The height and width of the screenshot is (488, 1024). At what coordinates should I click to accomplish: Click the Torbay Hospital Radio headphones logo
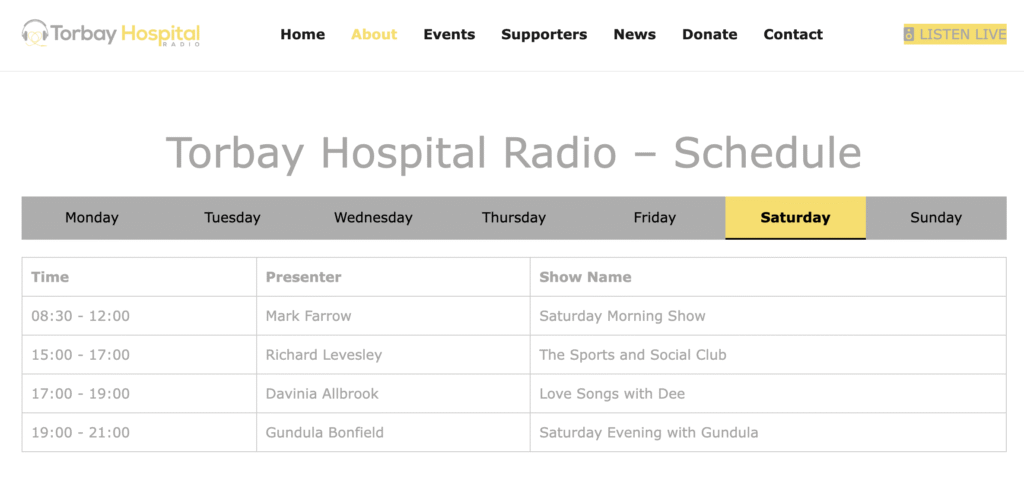click(35, 34)
